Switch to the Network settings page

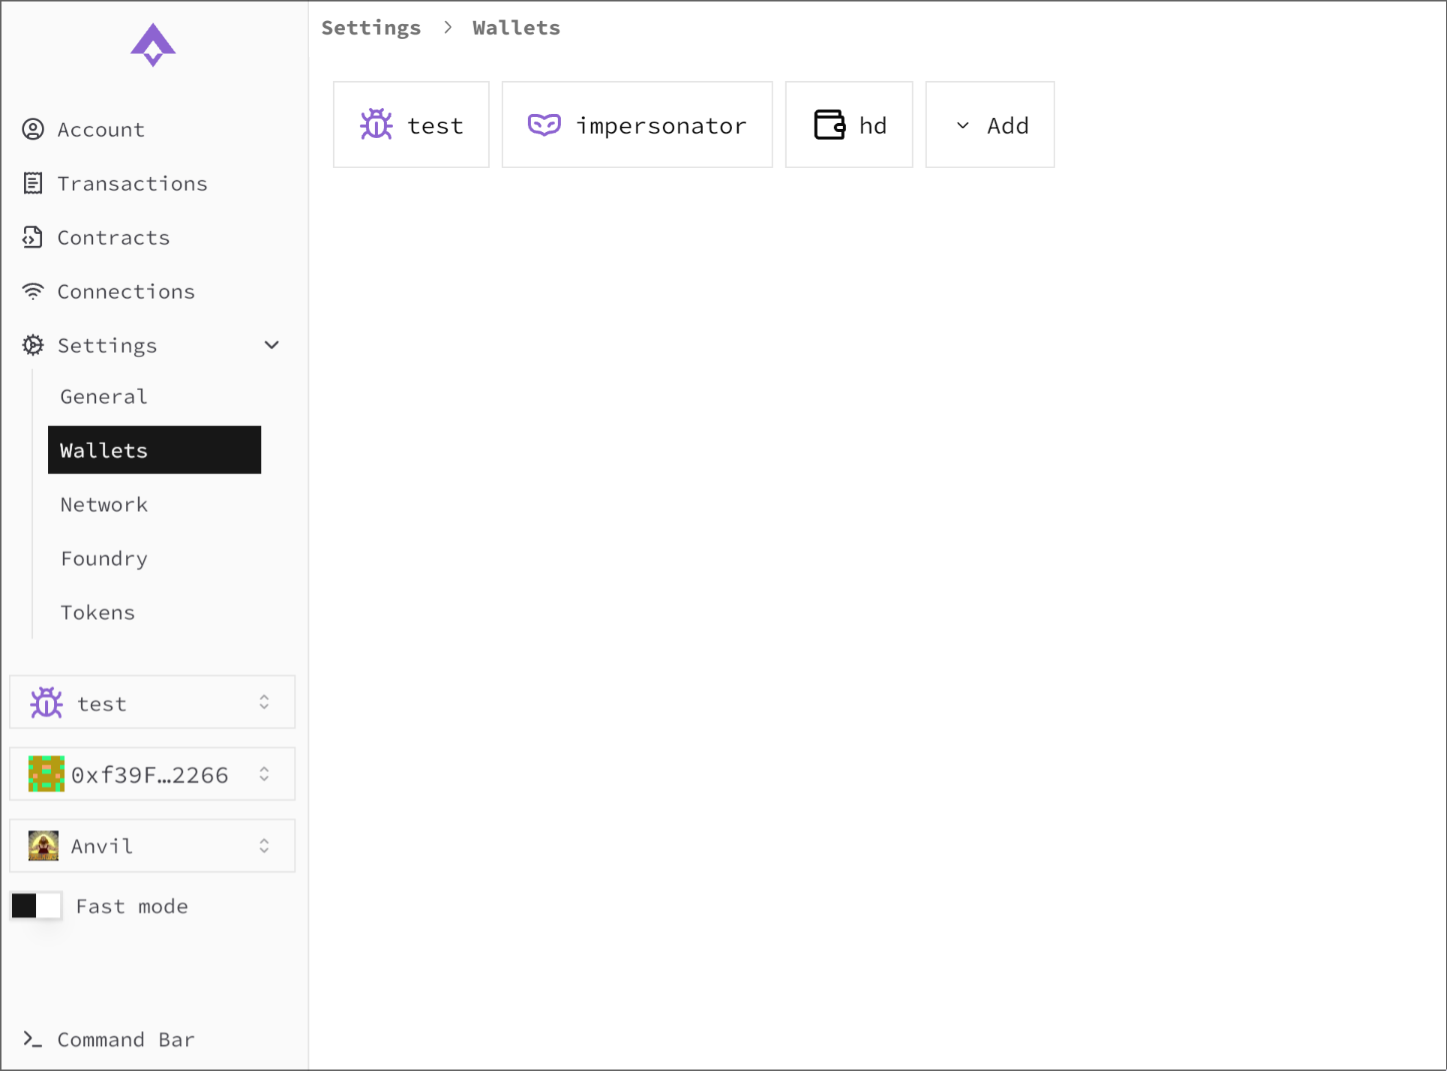coord(103,504)
